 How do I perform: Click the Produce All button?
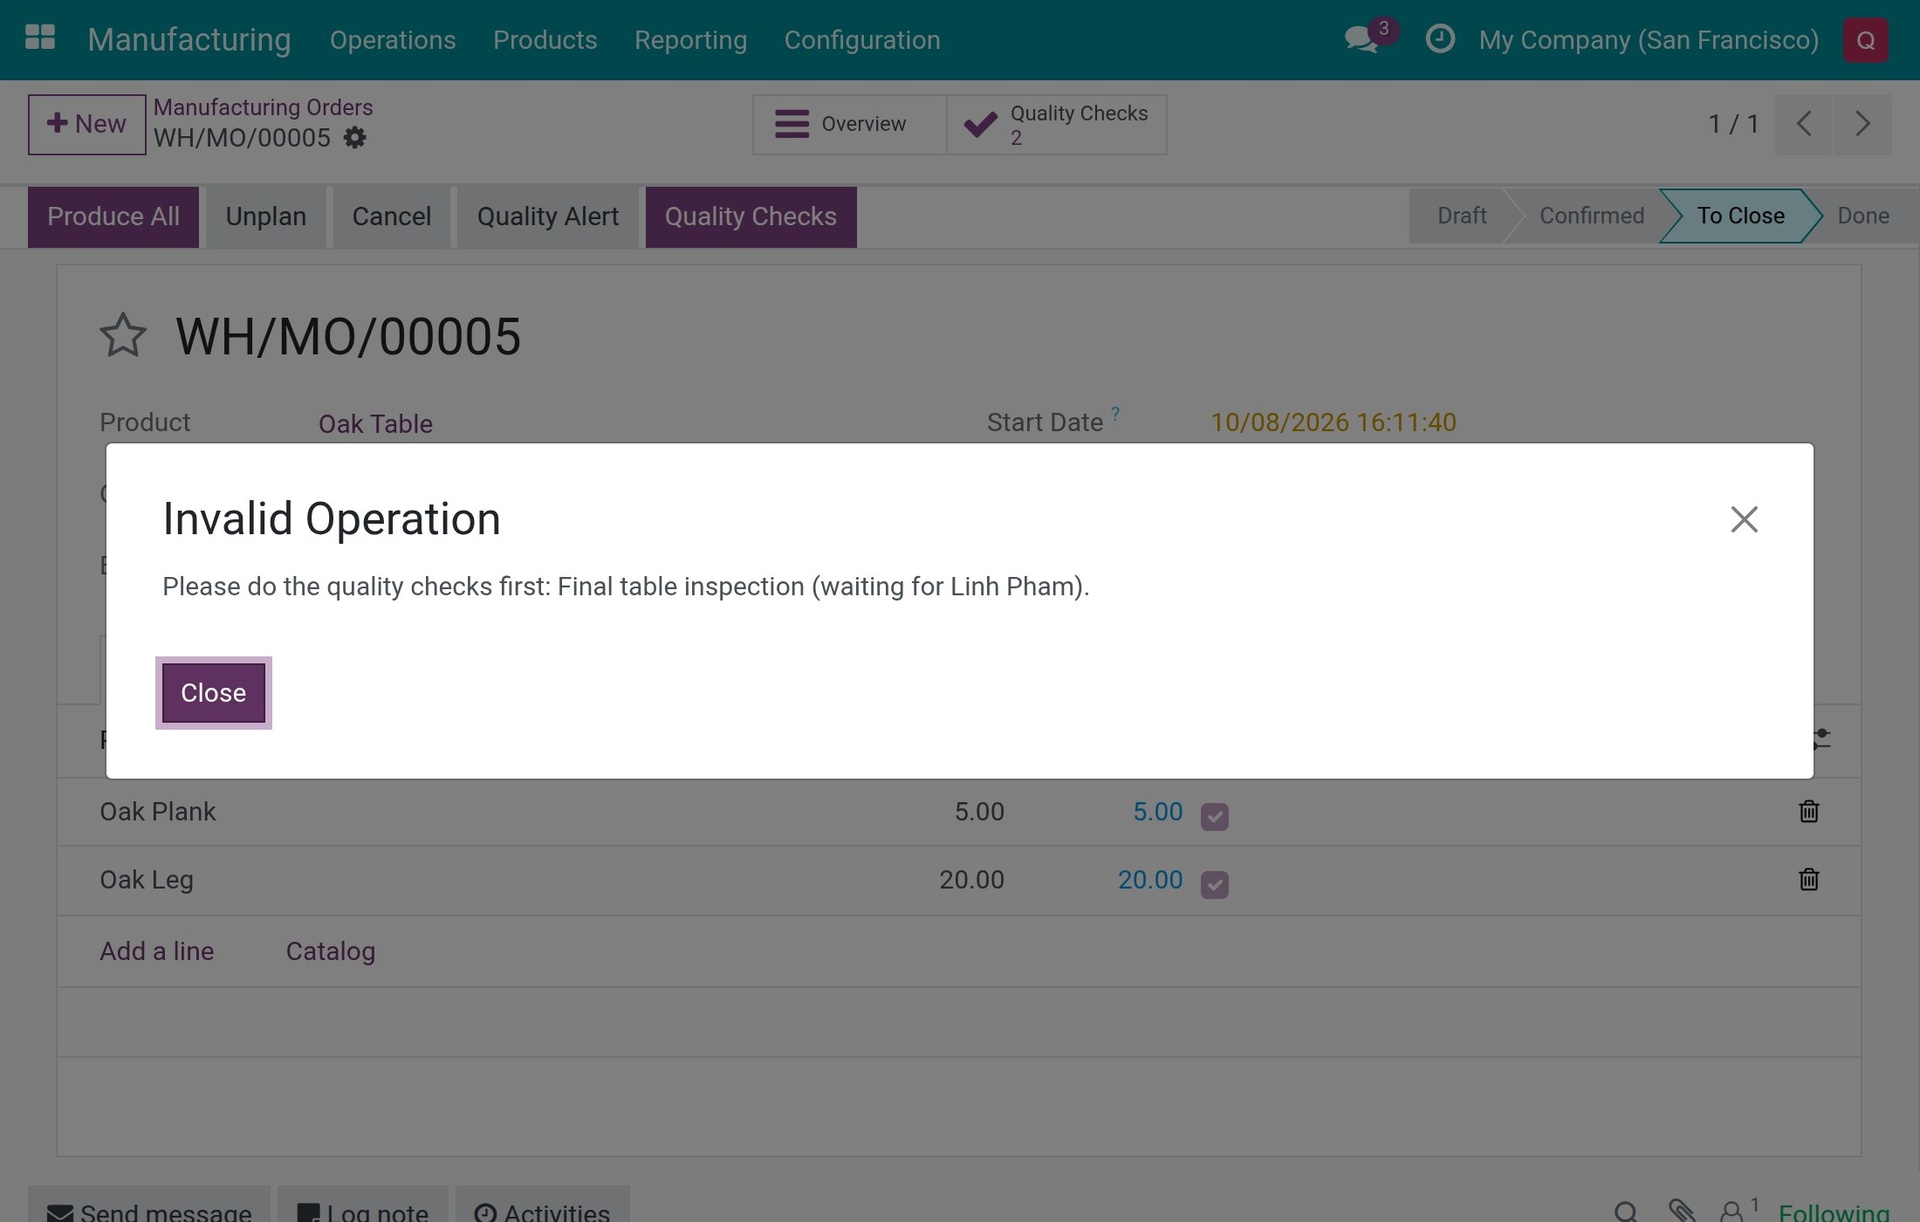[x=113, y=216]
